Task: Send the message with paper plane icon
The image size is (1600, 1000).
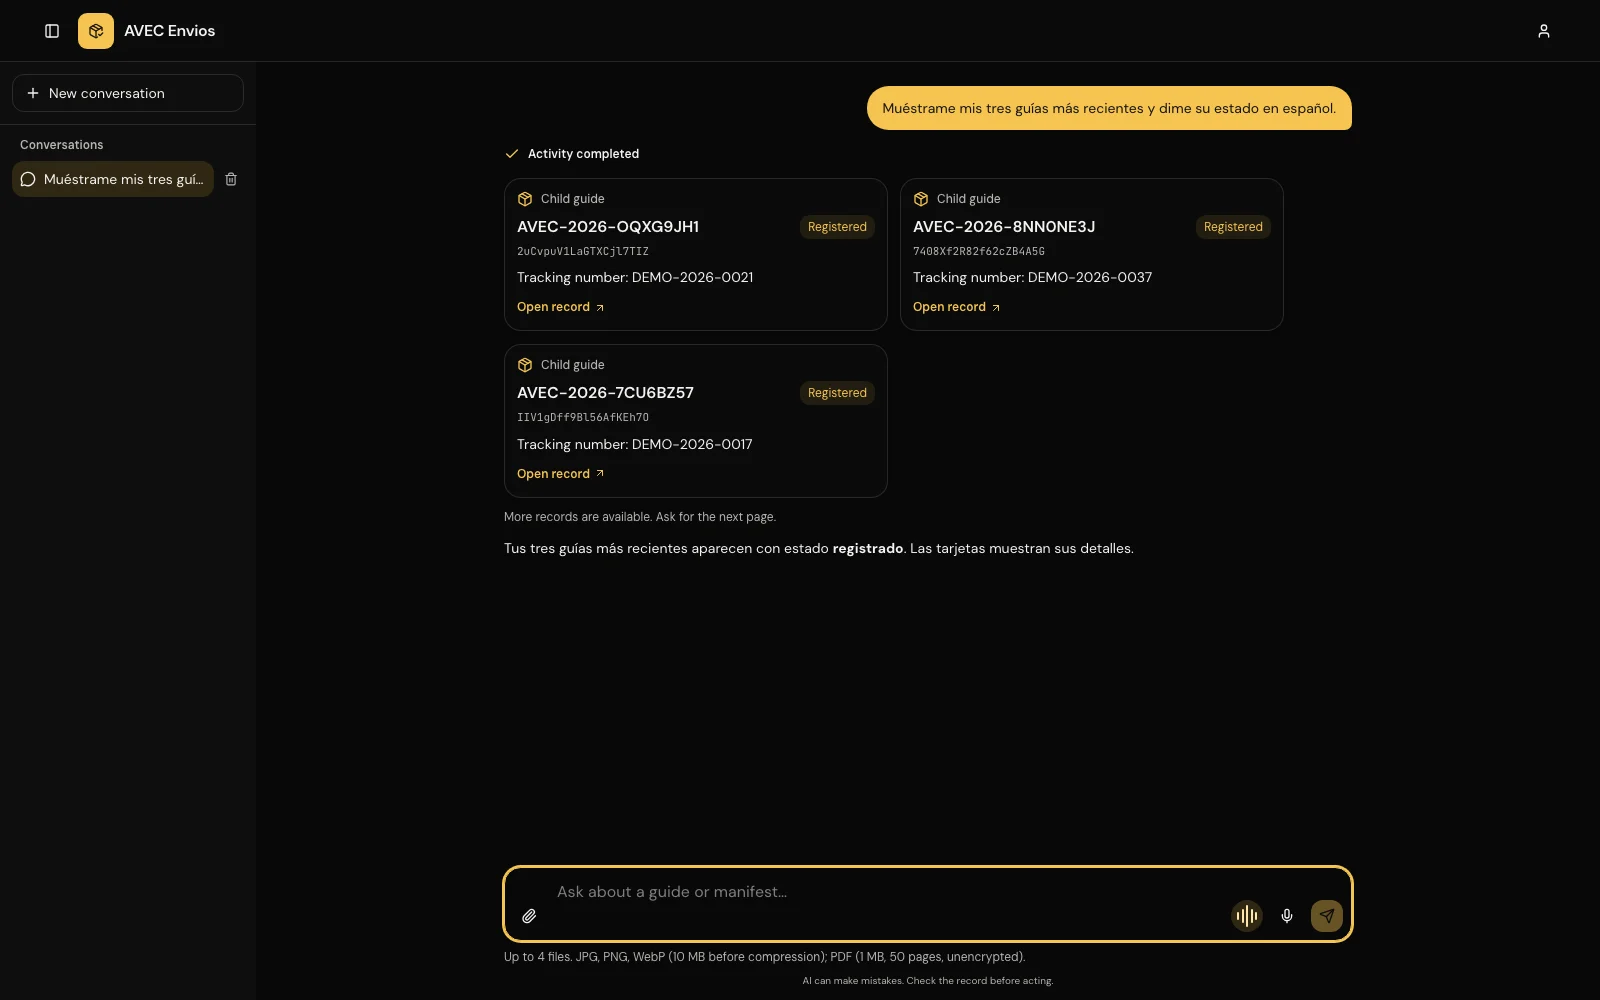Action: (1327, 916)
